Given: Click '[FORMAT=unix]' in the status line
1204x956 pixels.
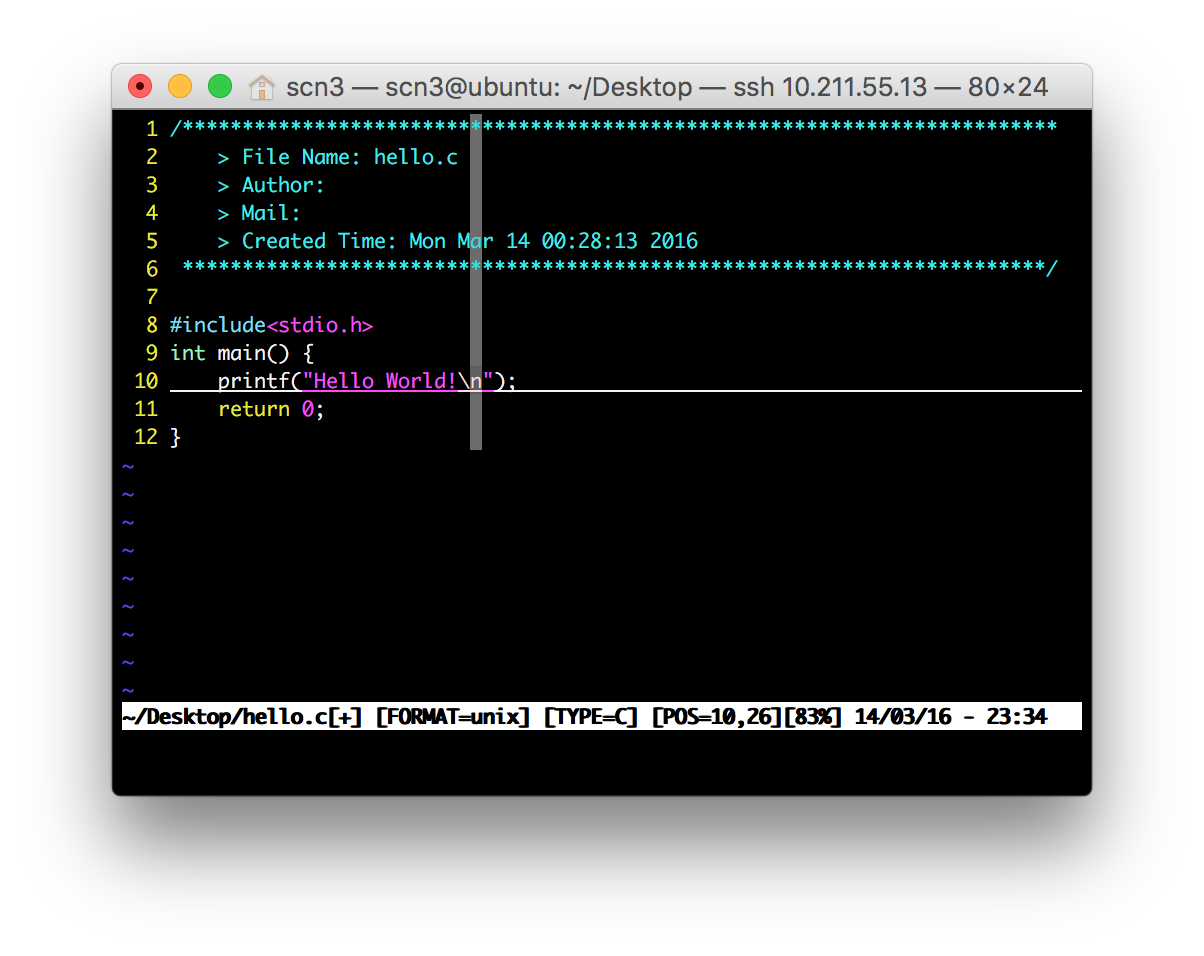Looking at the screenshot, I should point(452,717).
